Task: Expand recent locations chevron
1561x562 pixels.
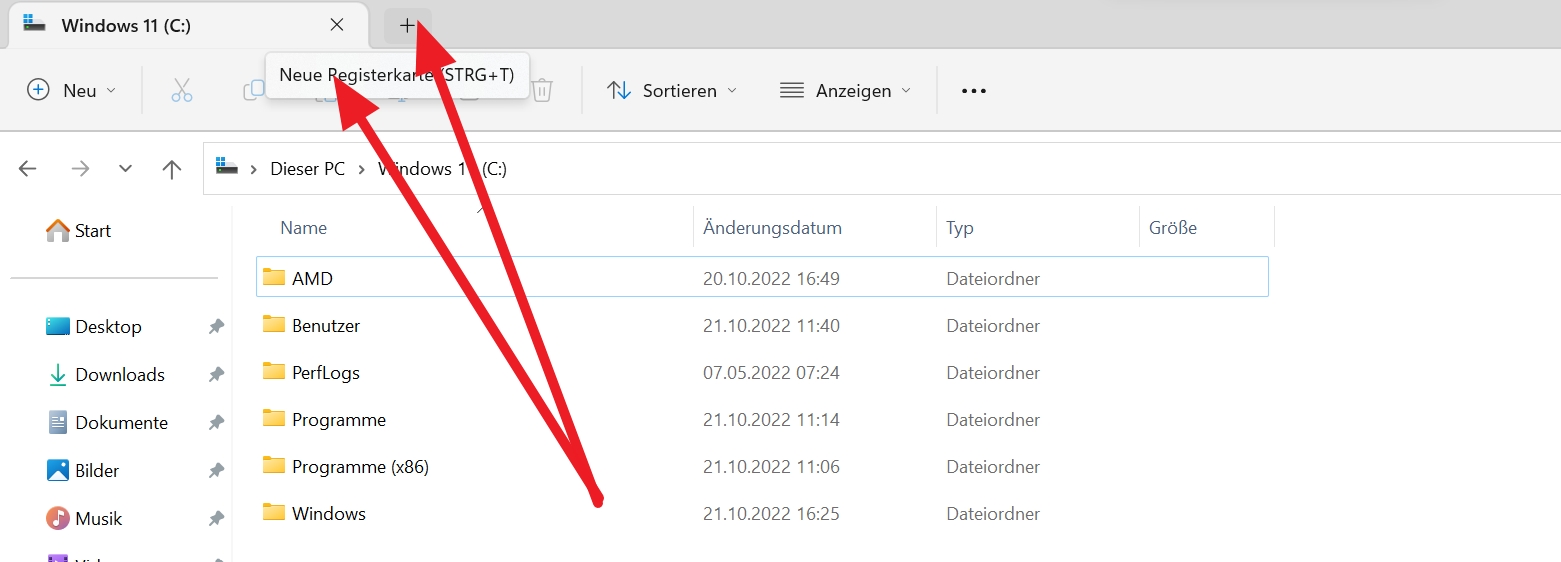Action: click(x=125, y=169)
